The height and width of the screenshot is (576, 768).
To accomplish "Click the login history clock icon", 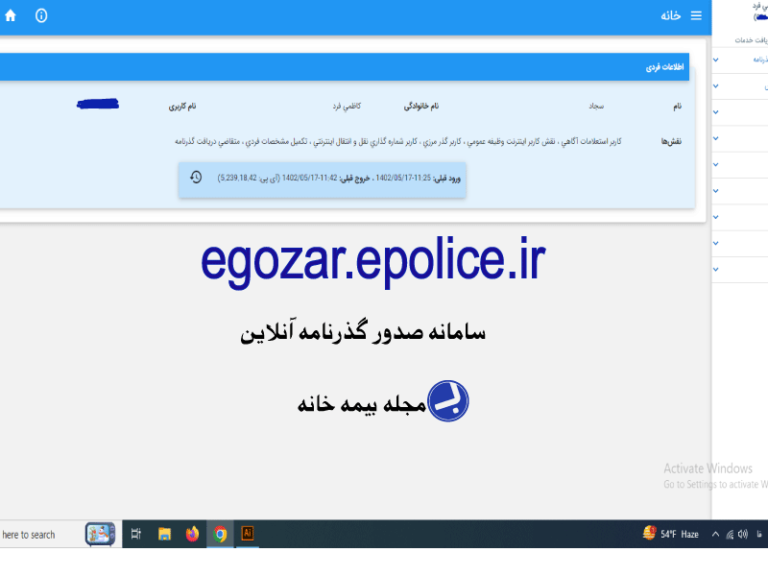I will tap(196, 177).
